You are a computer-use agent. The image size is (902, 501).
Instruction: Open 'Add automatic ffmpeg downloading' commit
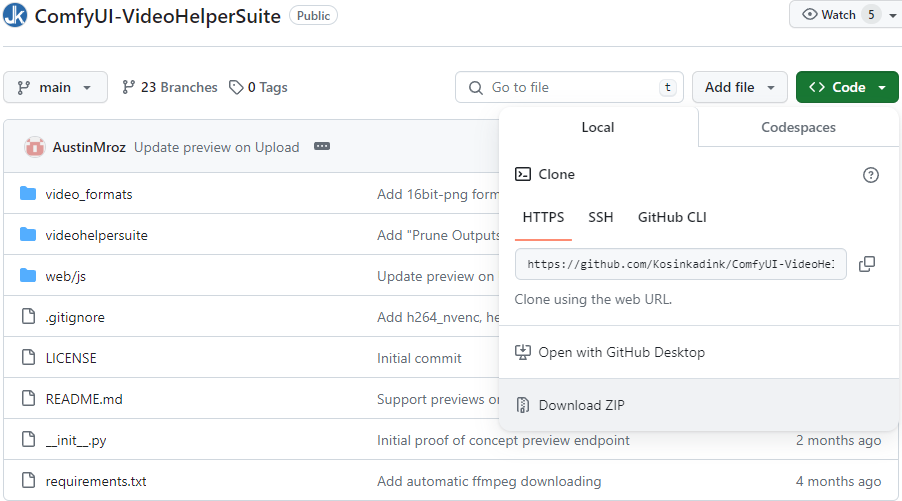[489, 481]
